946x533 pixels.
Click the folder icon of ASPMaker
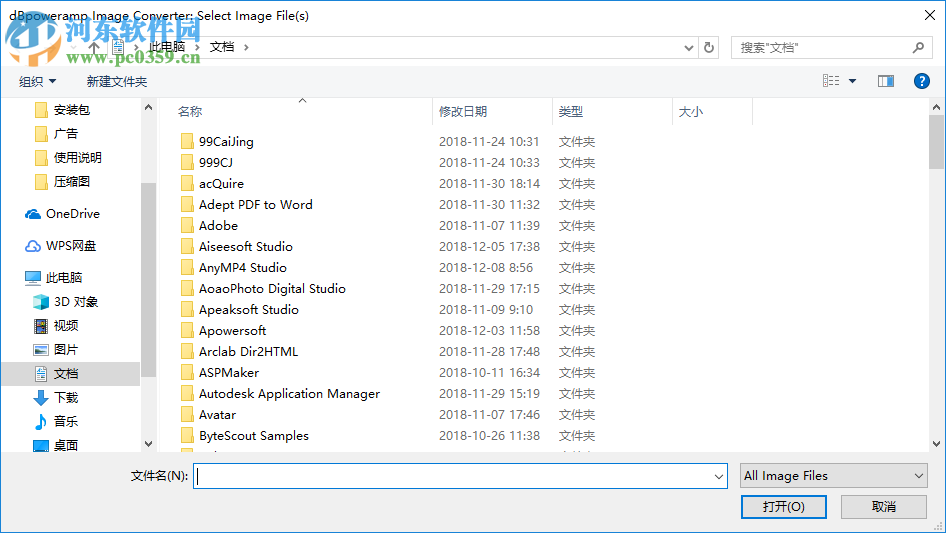tap(187, 372)
